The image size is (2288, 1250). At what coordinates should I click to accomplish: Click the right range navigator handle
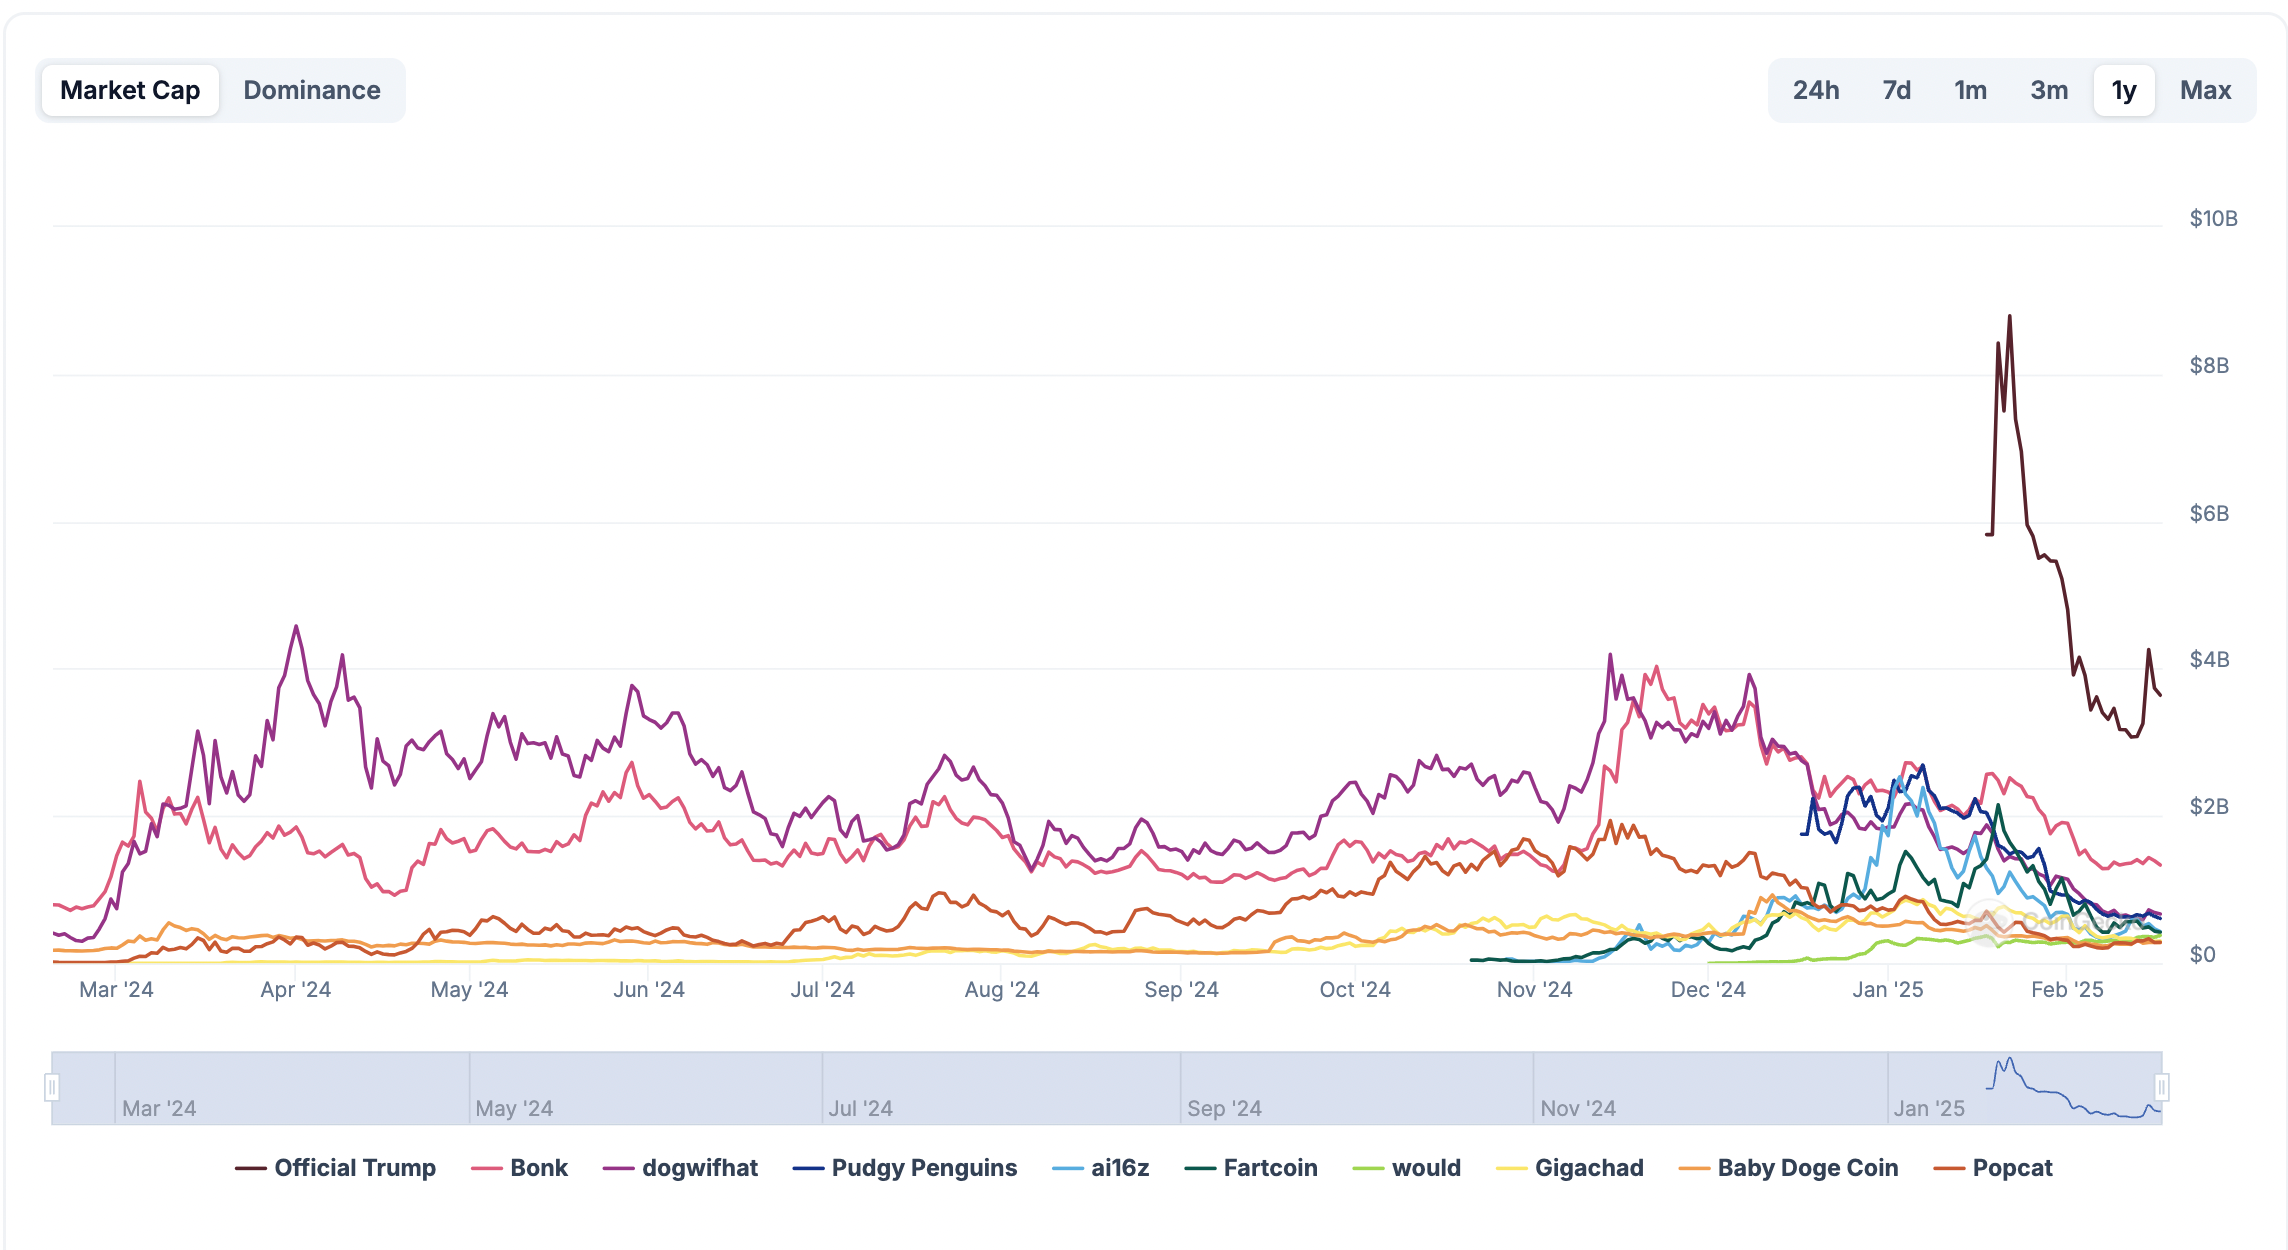click(x=2162, y=1087)
